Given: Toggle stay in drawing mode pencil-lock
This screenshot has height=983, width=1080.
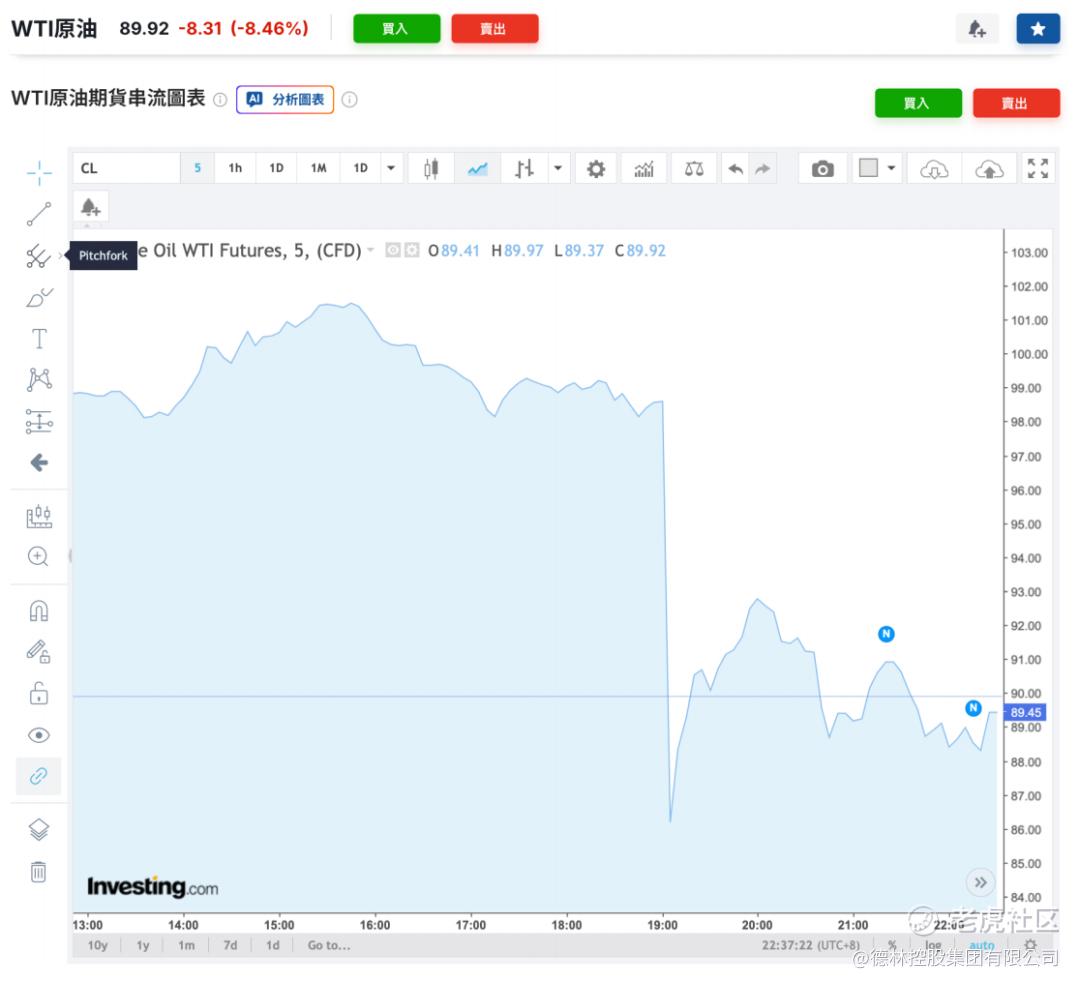Looking at the screenshot, I should point(39,652).
